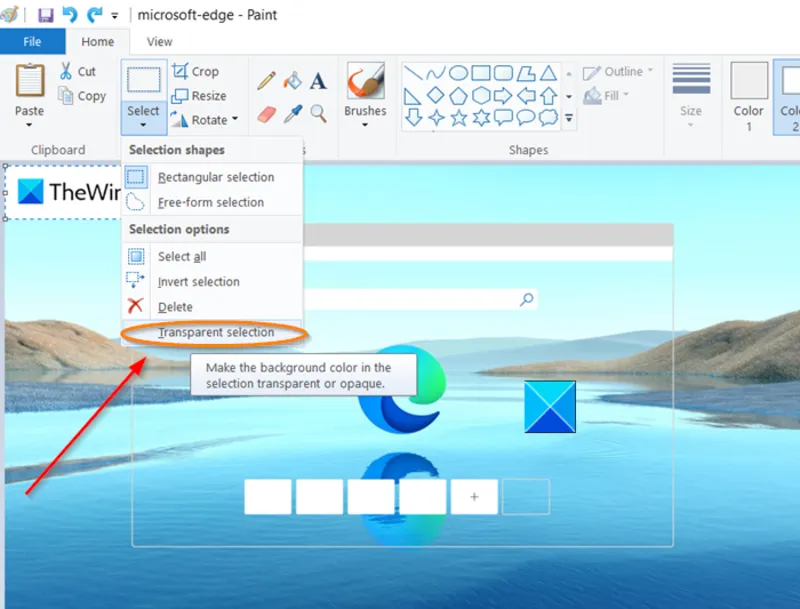
Task: Select the Diamond shape
Action: click(435, 95)
